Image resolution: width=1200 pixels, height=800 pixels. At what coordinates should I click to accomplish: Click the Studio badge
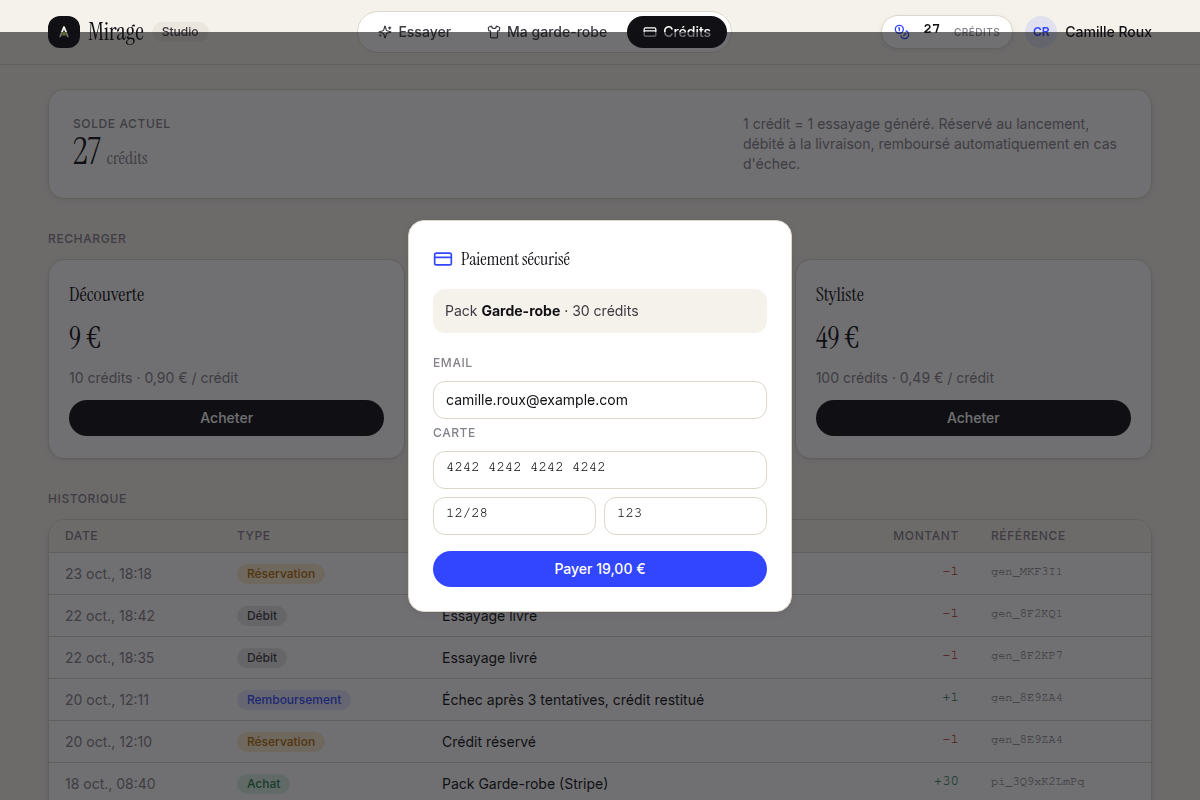180,32
